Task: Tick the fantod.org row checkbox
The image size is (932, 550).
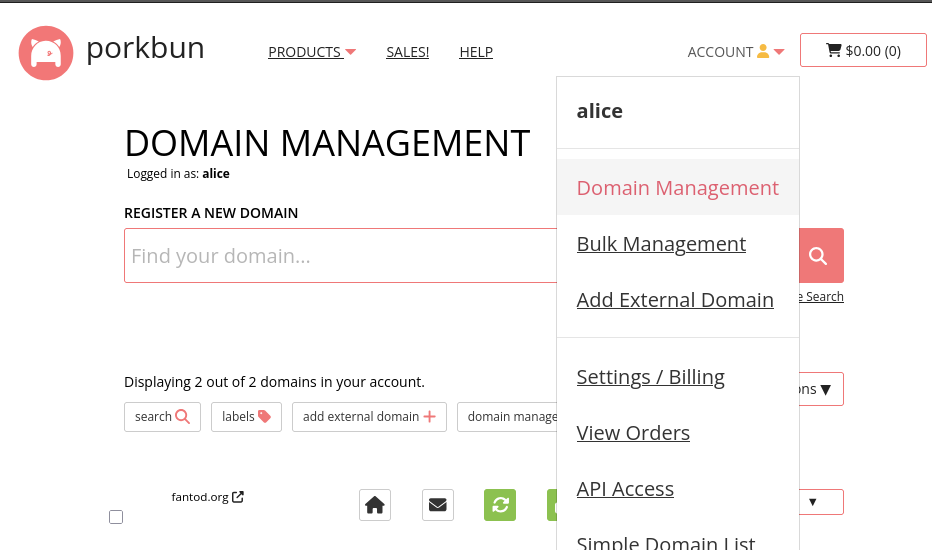Action: [116, 517]
